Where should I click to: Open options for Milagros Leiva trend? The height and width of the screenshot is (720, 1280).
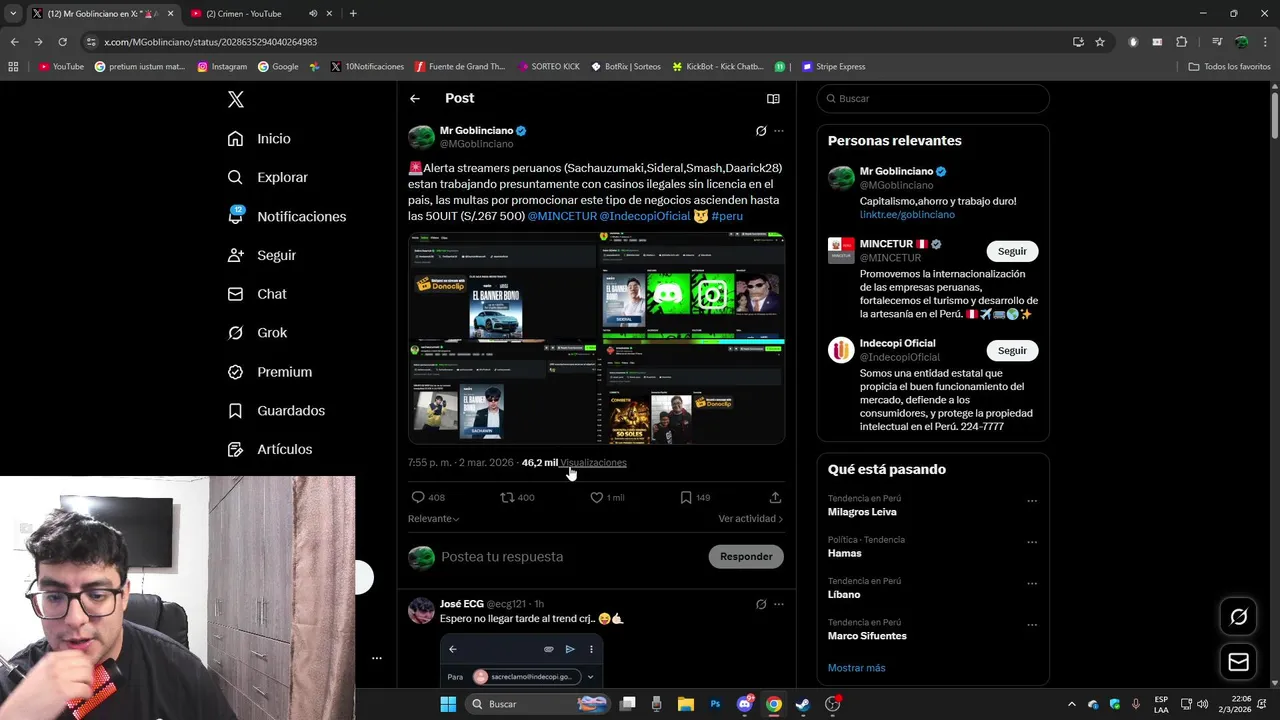click(x=1032, y=501)
